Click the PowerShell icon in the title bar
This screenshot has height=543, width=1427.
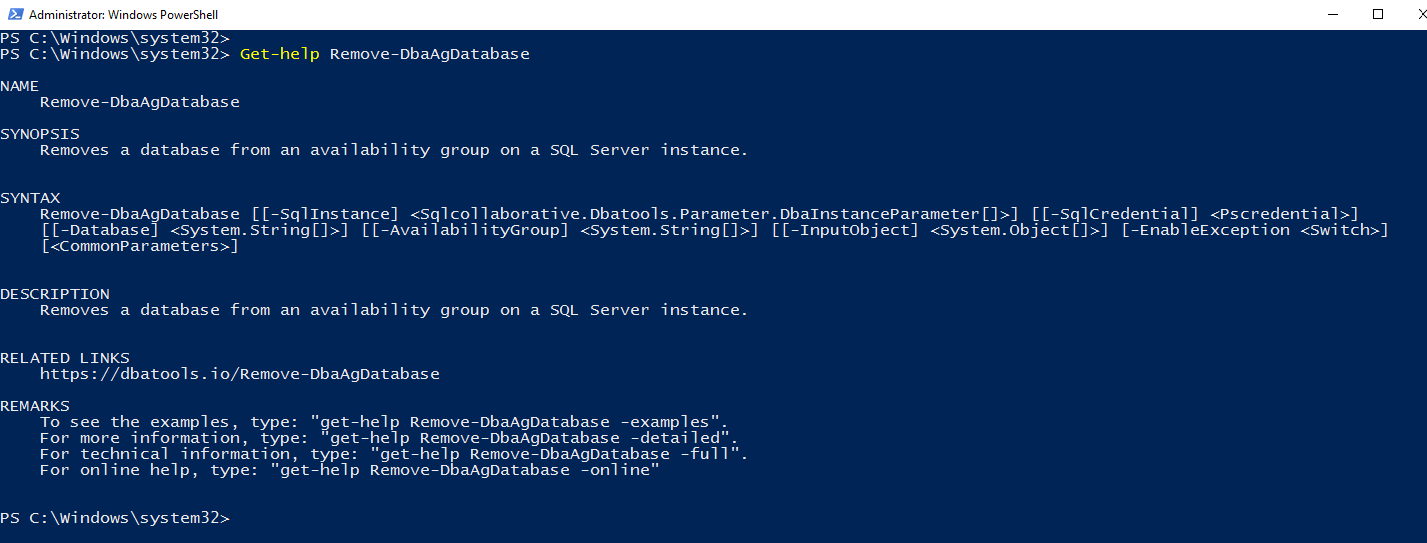[13, 14]
